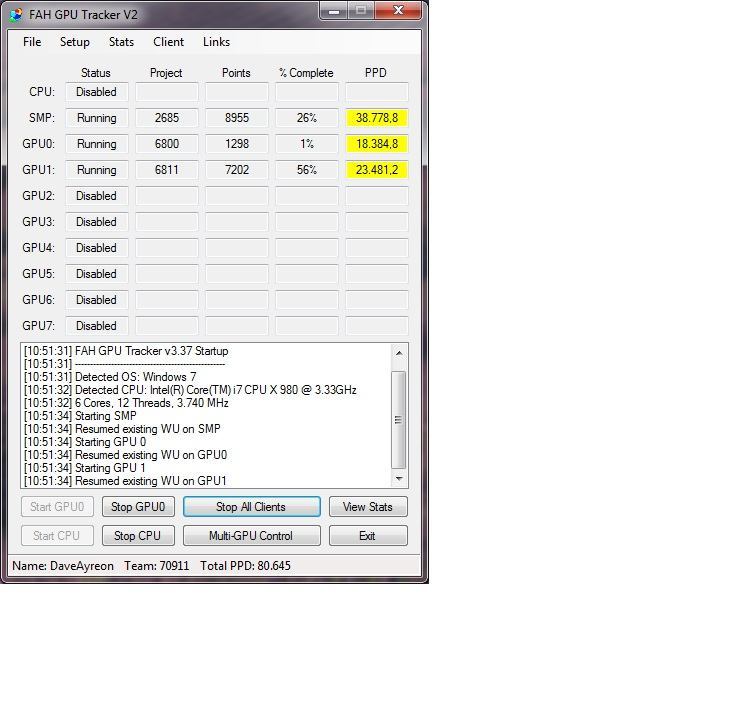
Task: Click the log scrollbar up arrow
Action: (399, 353)
